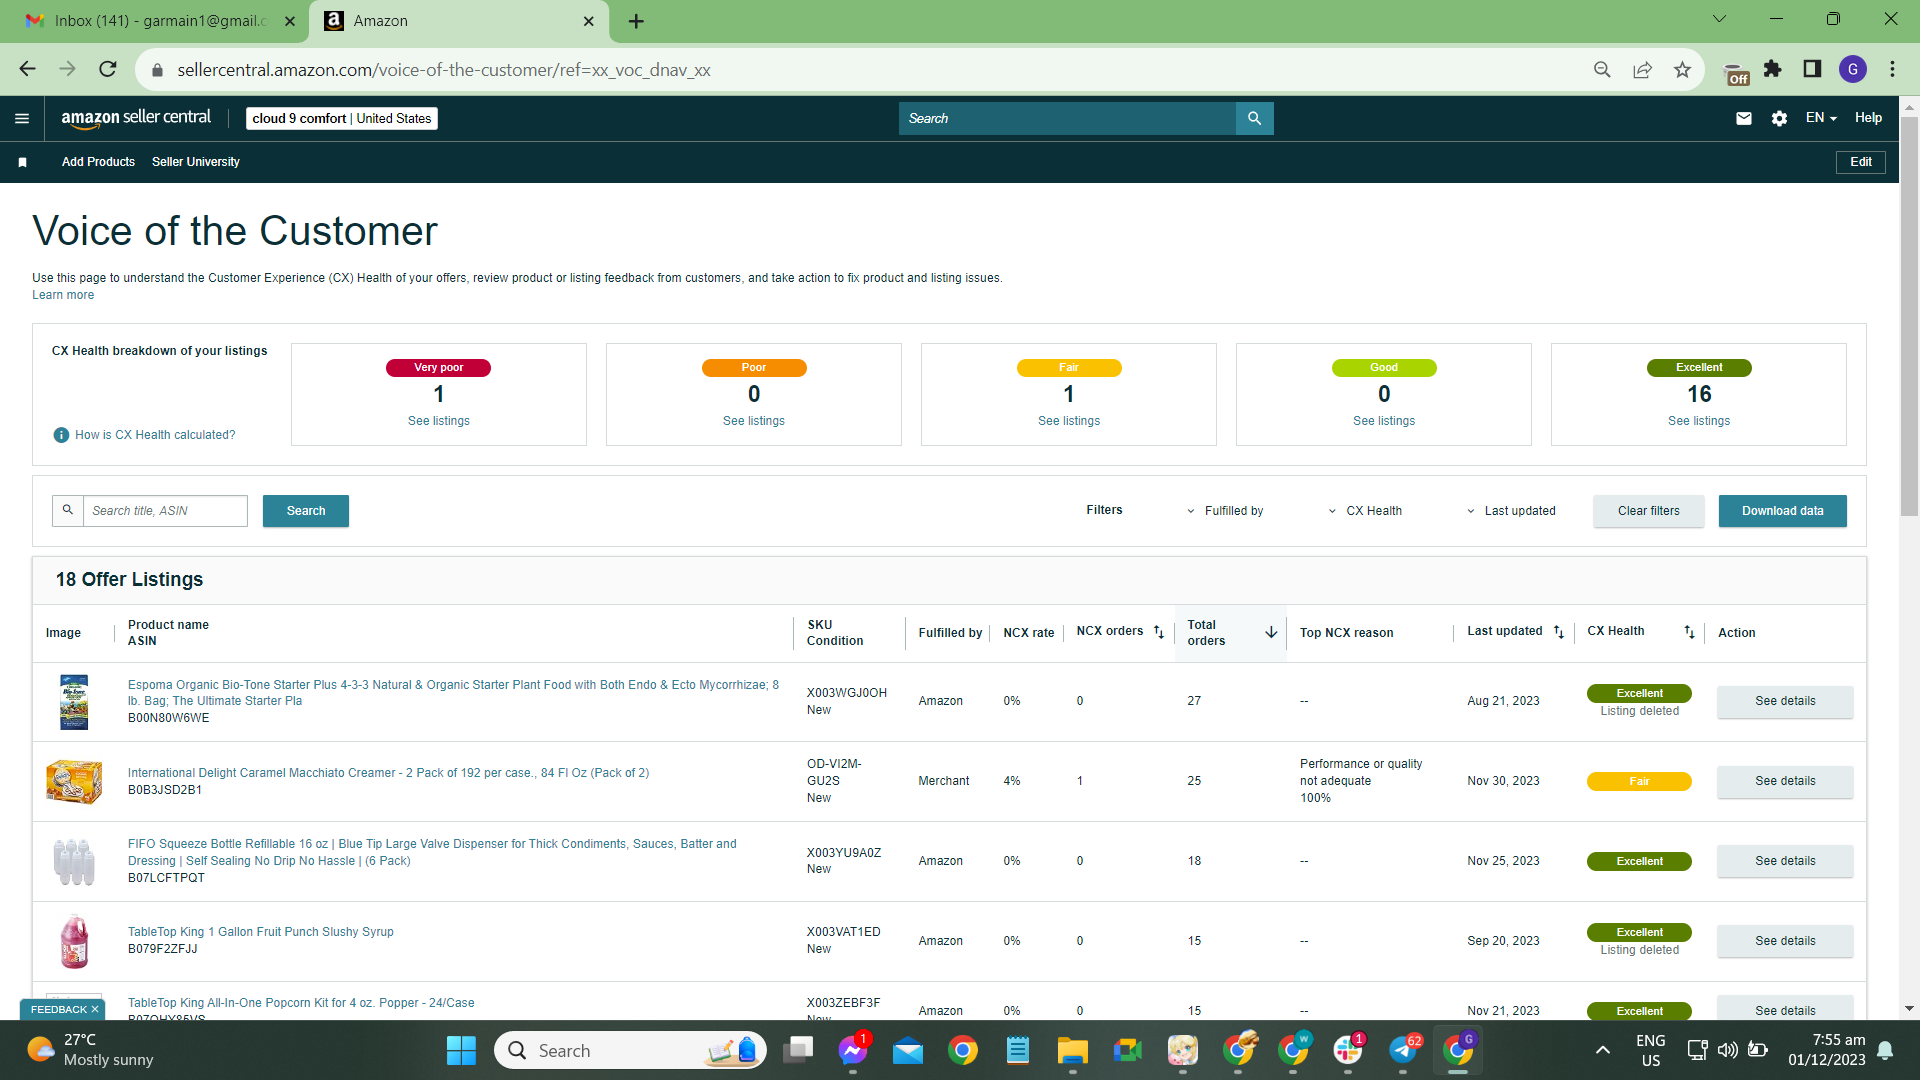
Task: Open Chrome profile avatar G
Action: click(1853, 69)
